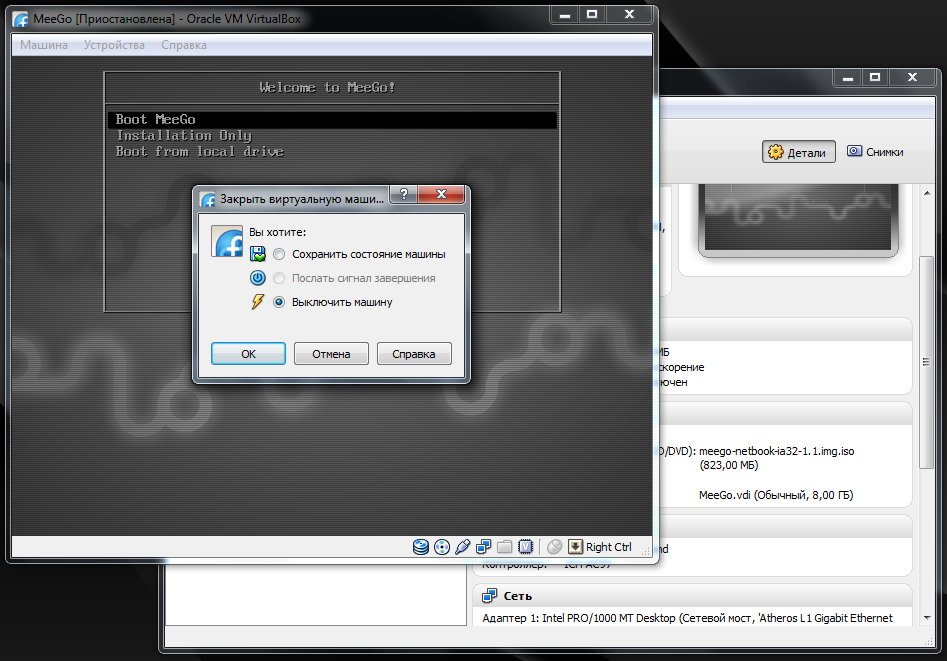This screenshot has width=947, height=661.
Task: Select the 'Сохранить состояние машины' radio option
Action: 279,254
